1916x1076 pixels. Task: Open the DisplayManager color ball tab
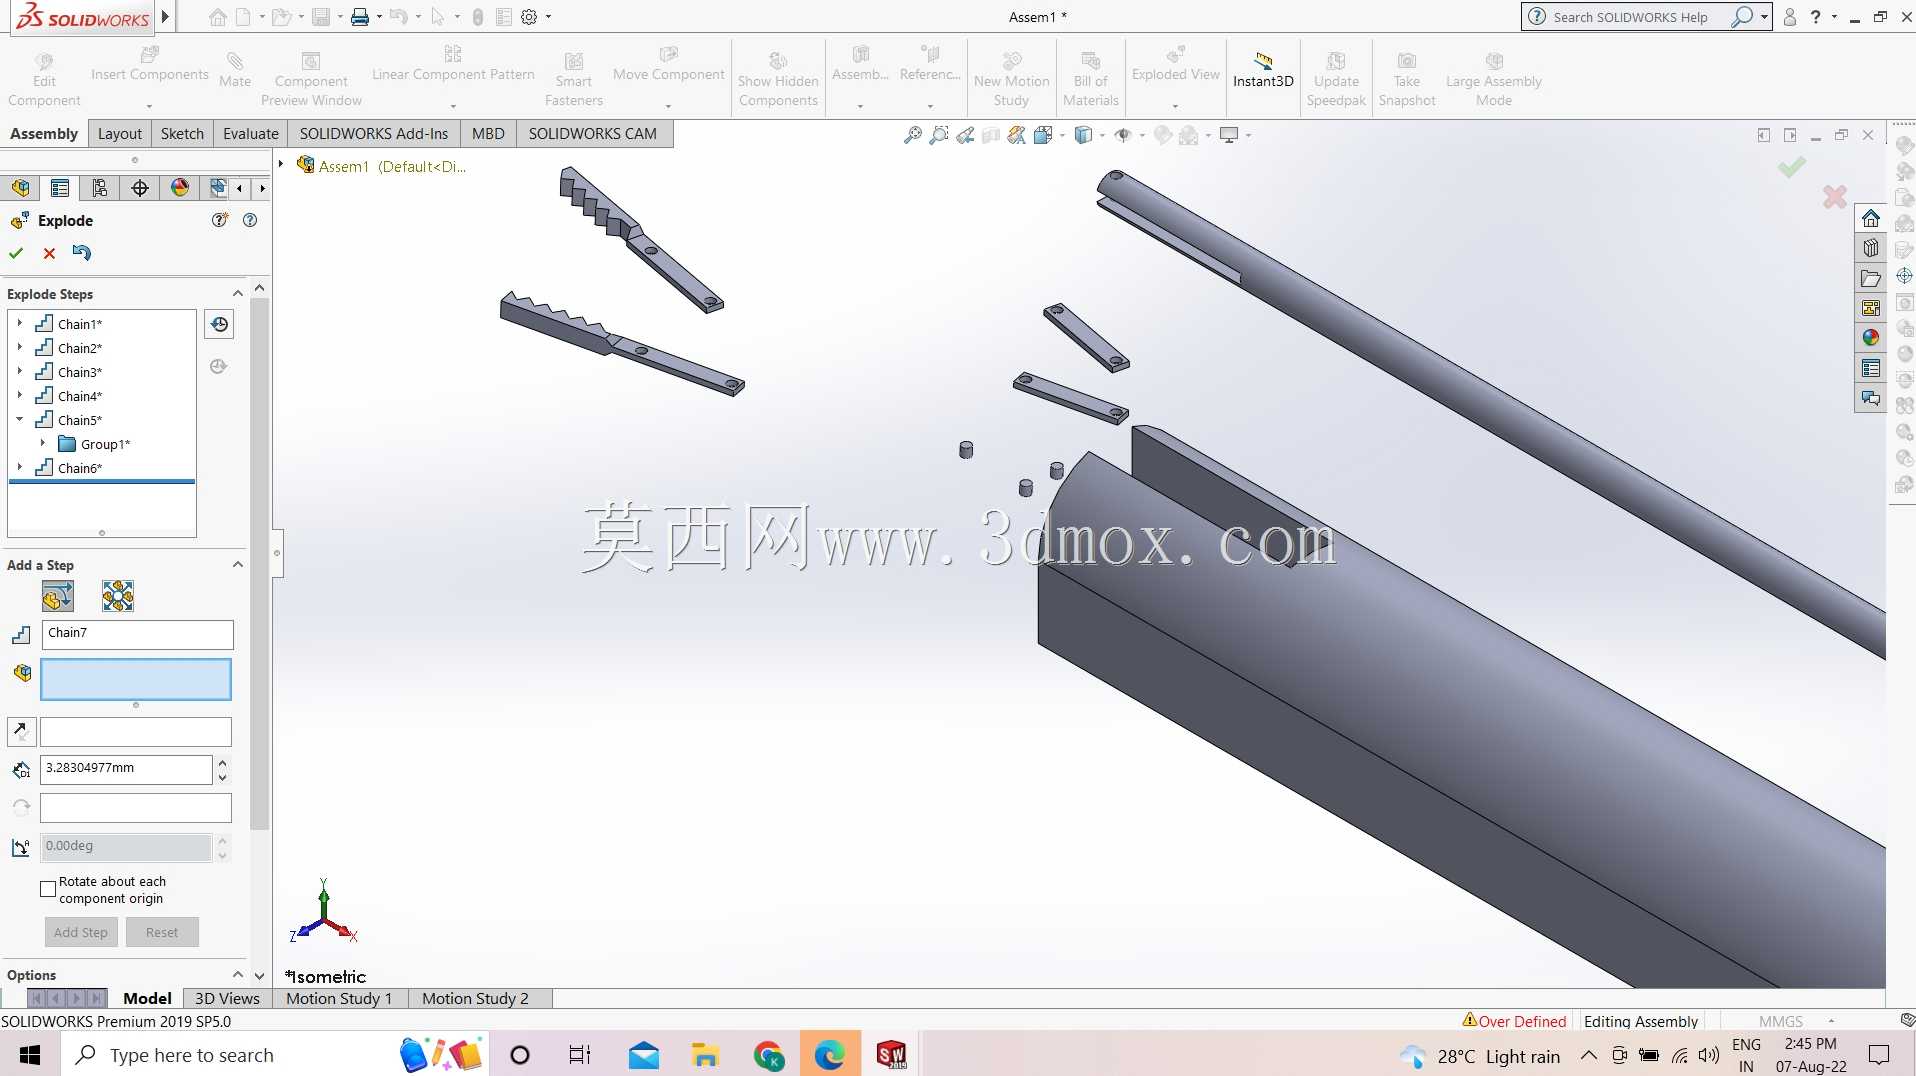pyautogui.click(x=180, y=188)
